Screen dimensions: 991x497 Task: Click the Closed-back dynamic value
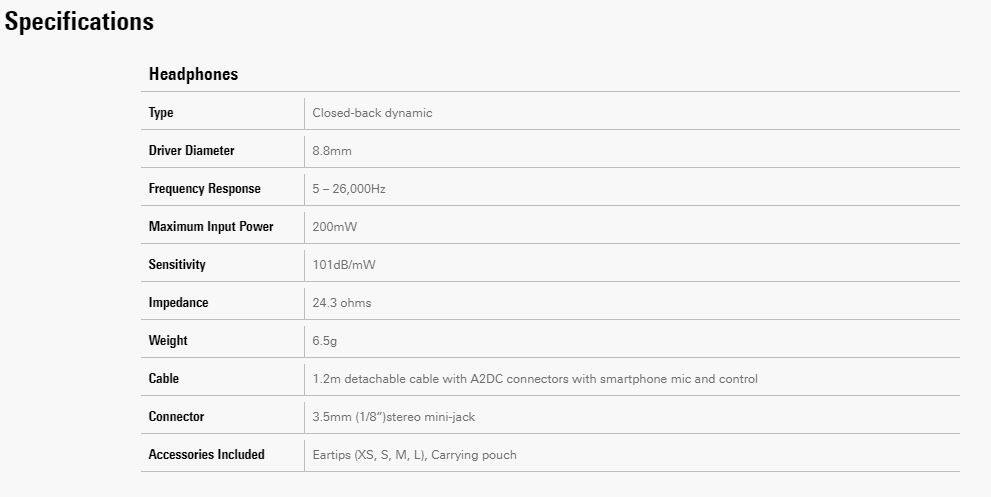tap(372, 113)
